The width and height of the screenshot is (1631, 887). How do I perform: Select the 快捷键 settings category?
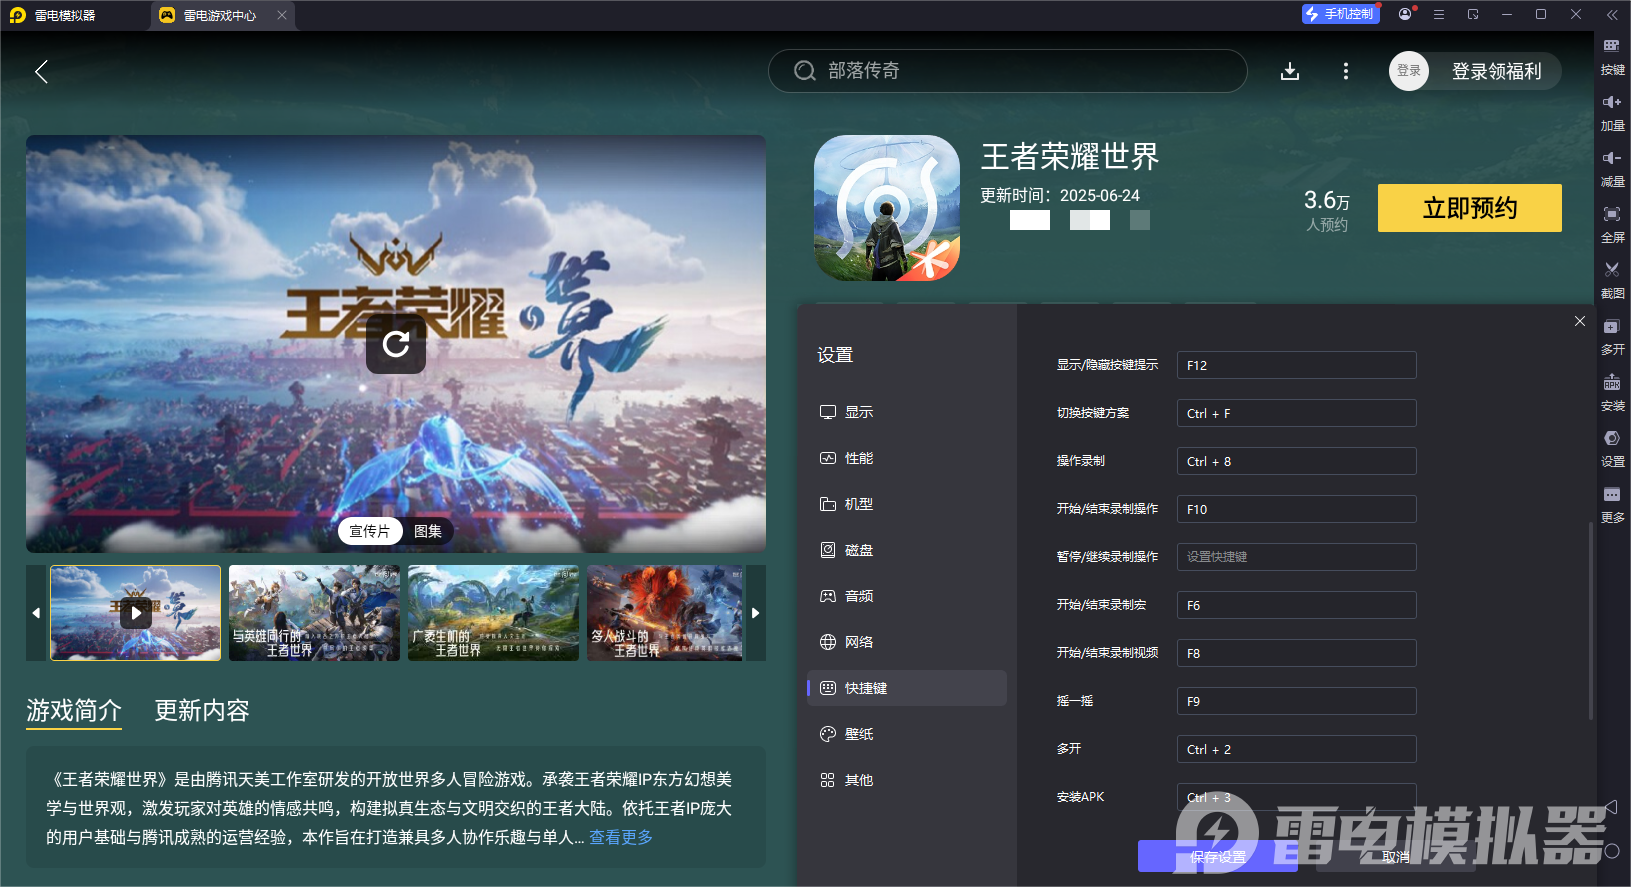click(x=907, y=688)
